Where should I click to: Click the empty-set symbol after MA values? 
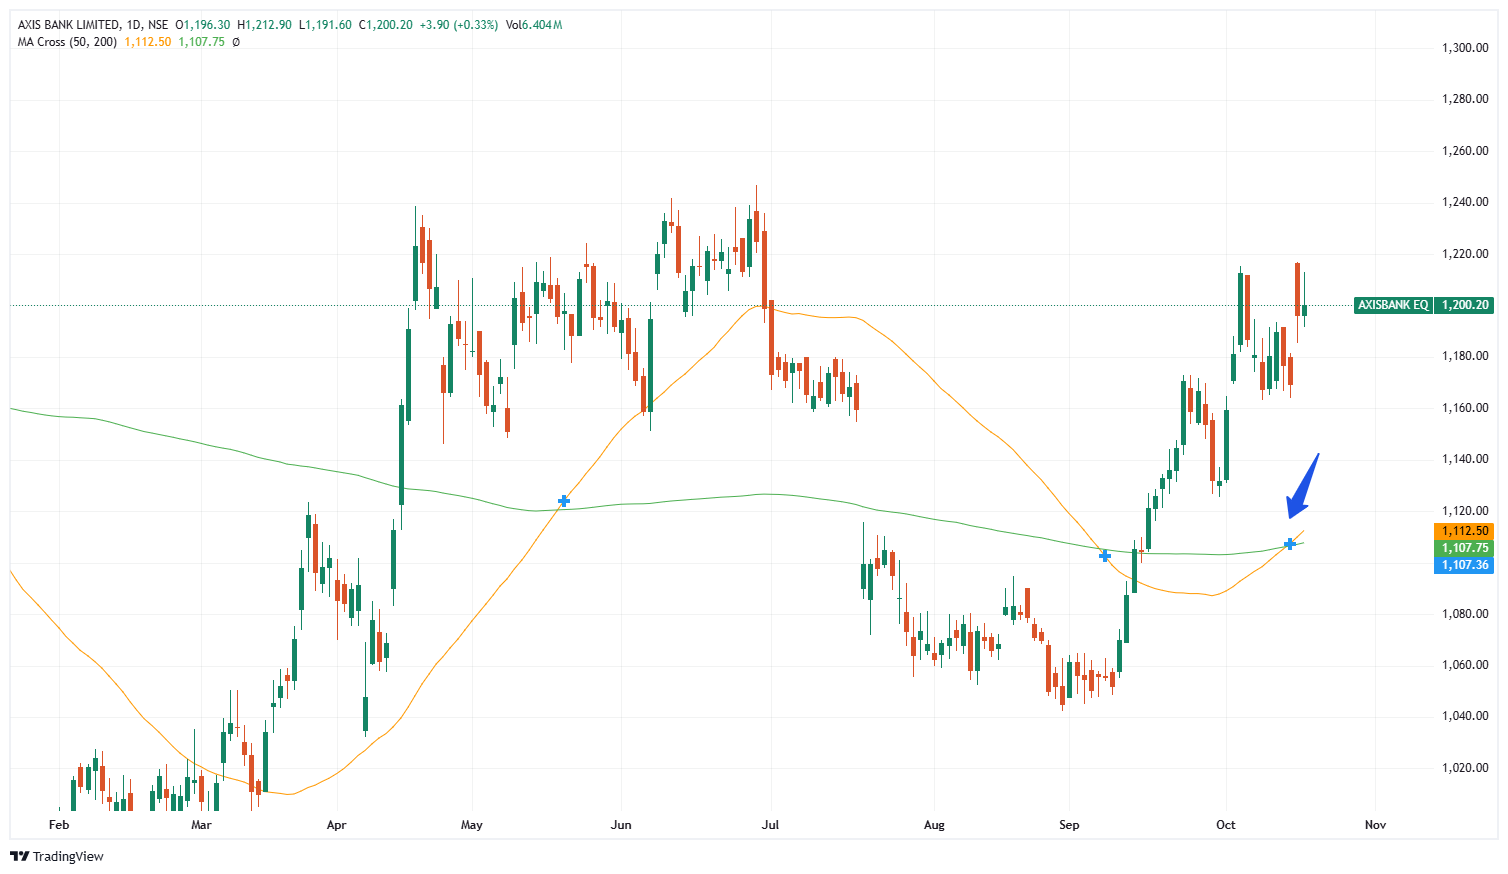(236, 42)
